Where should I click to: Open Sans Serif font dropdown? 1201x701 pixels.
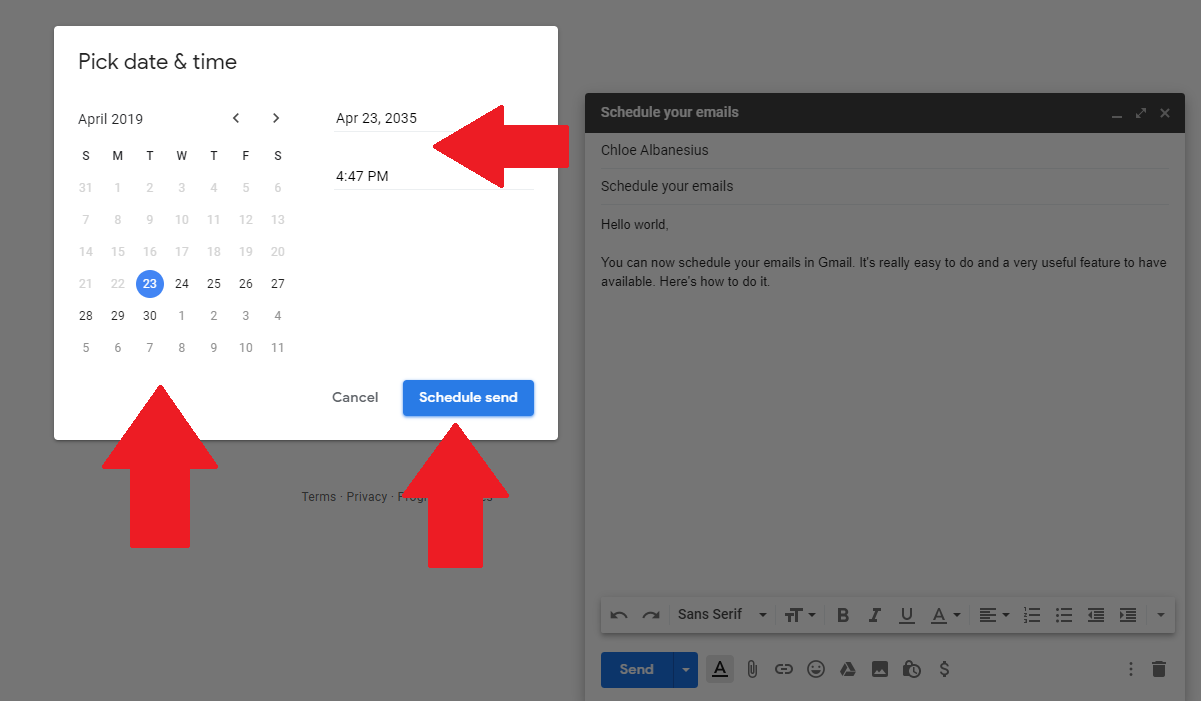pos(722,615)
